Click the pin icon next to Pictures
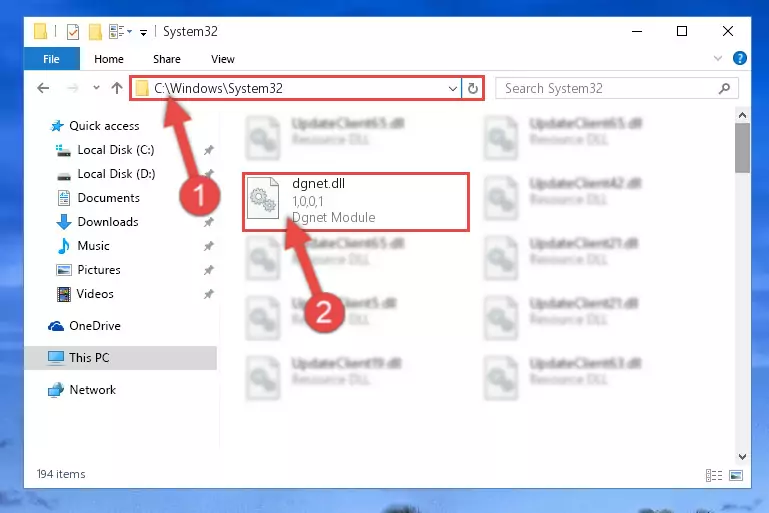769x513 pixels. 209,270
